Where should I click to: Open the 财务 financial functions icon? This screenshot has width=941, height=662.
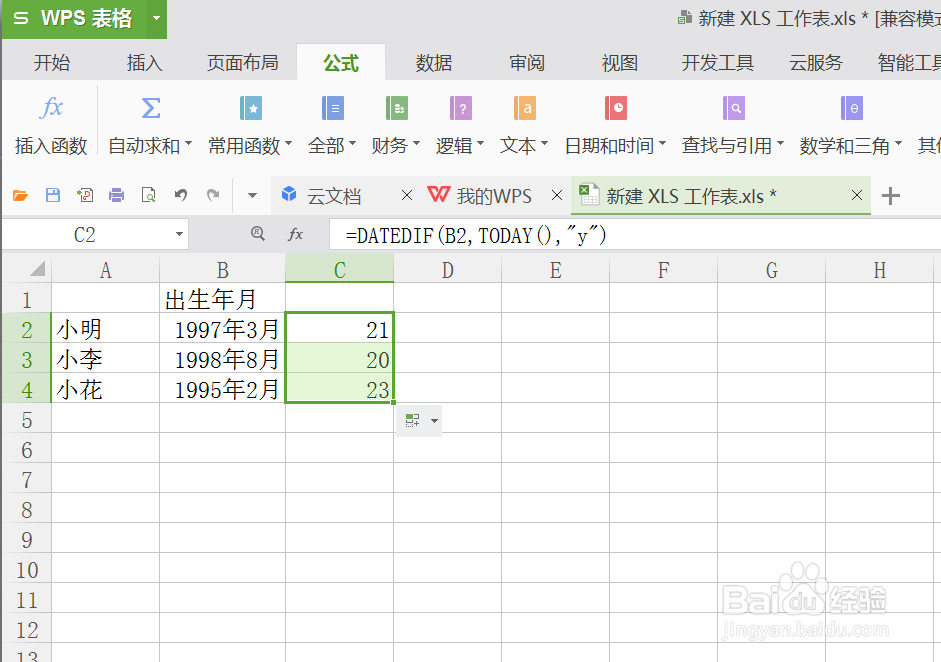397,109
